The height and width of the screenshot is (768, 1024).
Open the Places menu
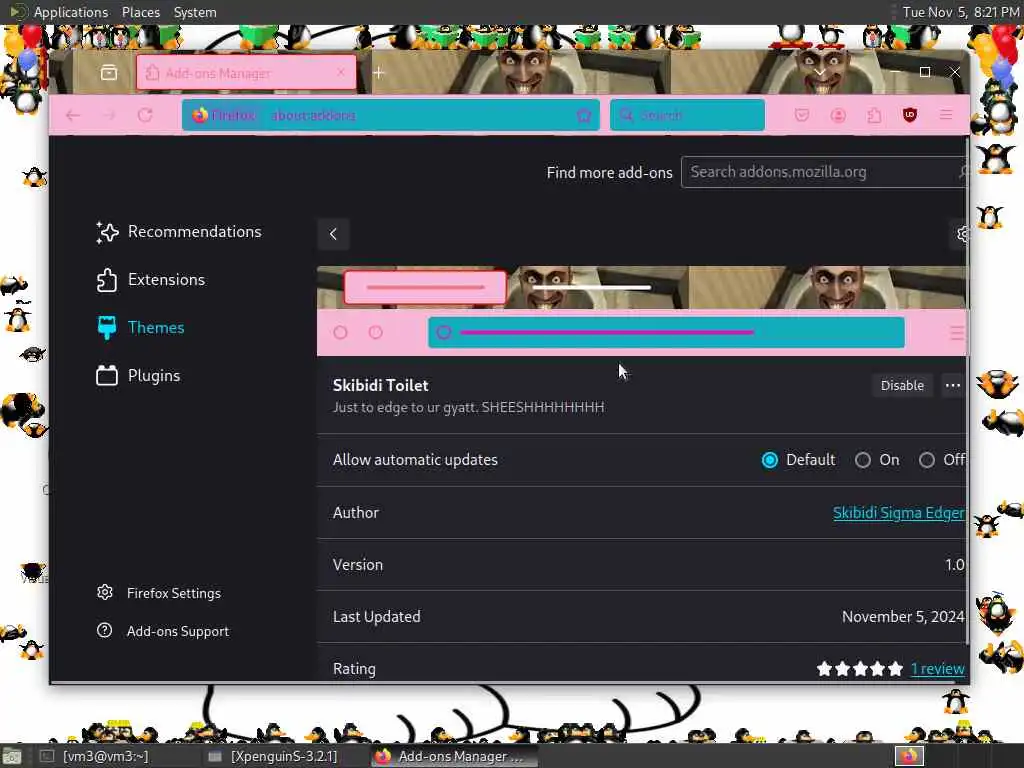click(x=140, y=12)
